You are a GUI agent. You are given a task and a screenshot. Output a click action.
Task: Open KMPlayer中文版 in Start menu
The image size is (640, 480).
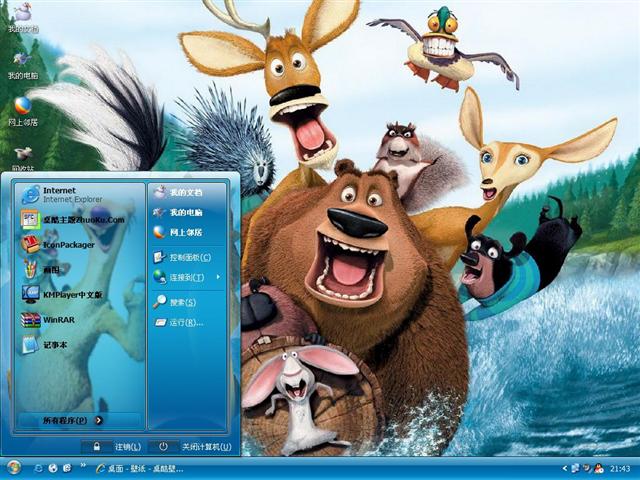80,294
